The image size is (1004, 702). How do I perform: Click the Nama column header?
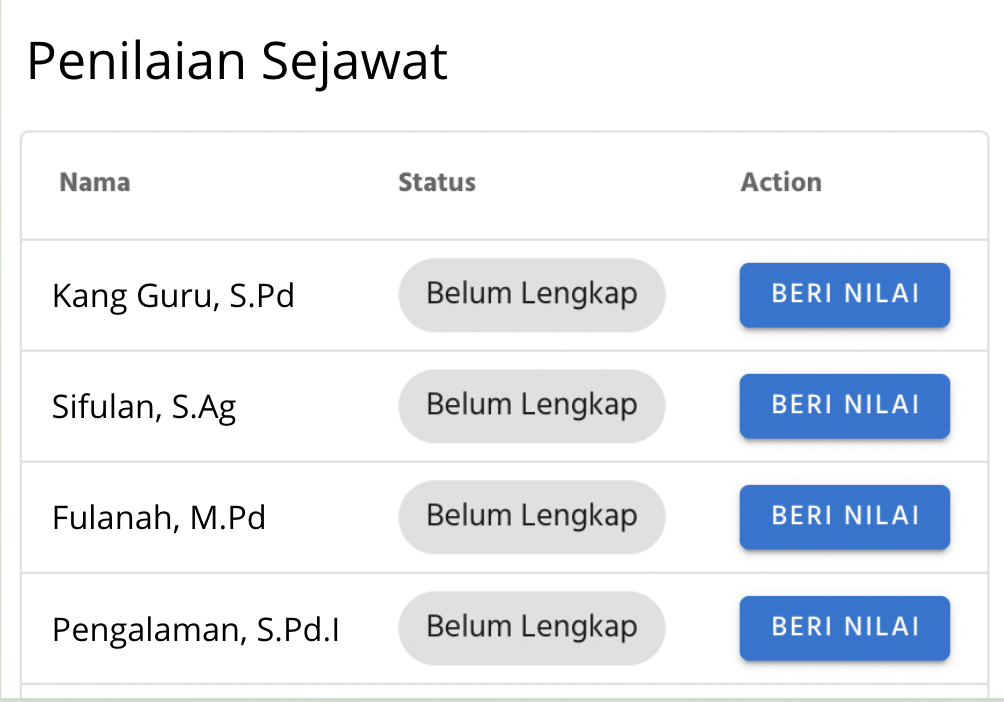[x=95, y=183]
